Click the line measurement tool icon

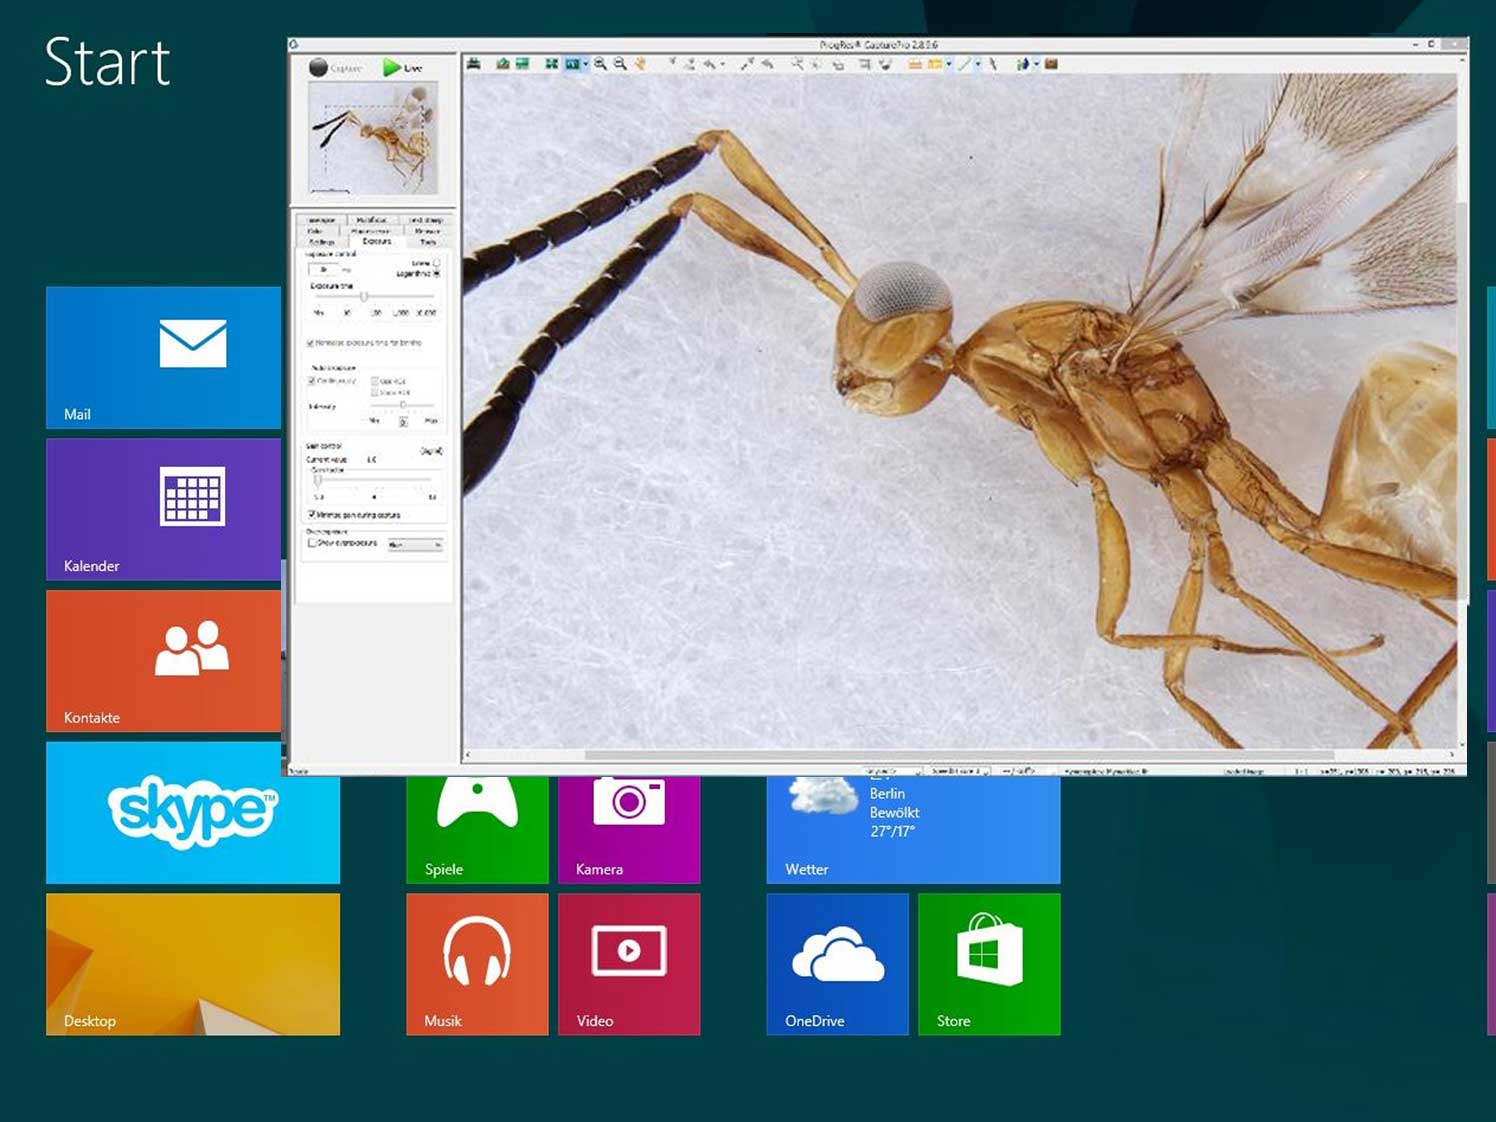coord(964,64)
